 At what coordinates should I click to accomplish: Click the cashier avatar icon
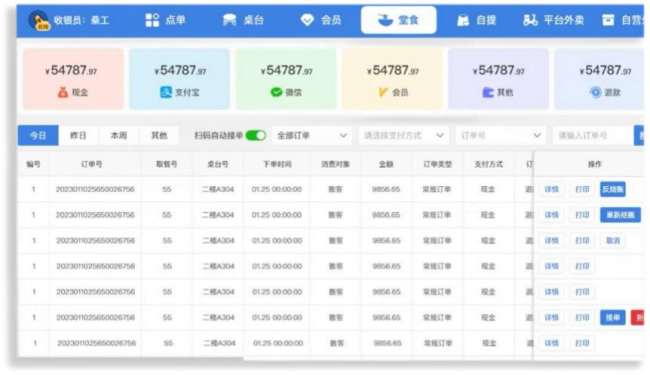coord(38,20)
